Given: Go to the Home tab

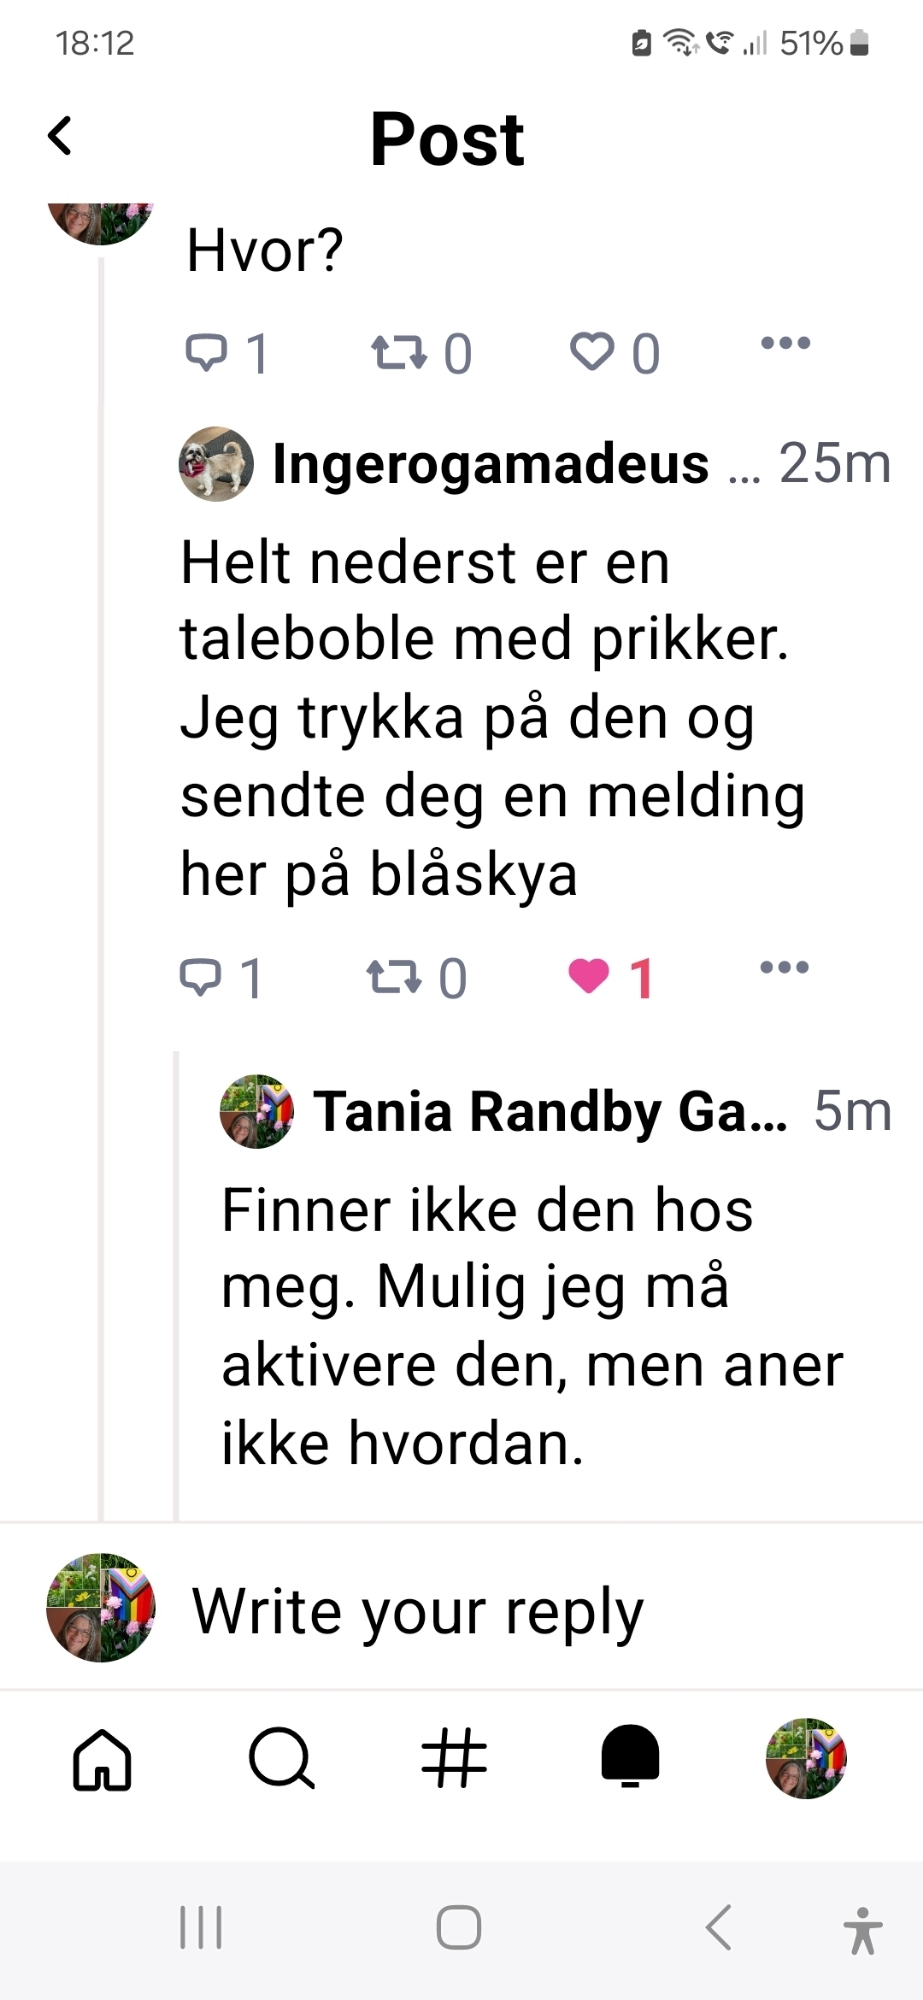Looking at the screenshot, I should [102, 1759].
